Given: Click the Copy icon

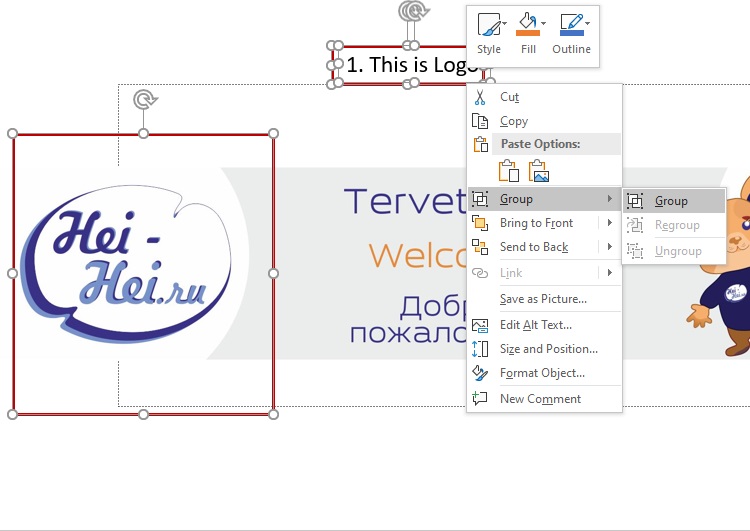Looking at the screenshot, I should pyautogui.click(x=480, y=121).
